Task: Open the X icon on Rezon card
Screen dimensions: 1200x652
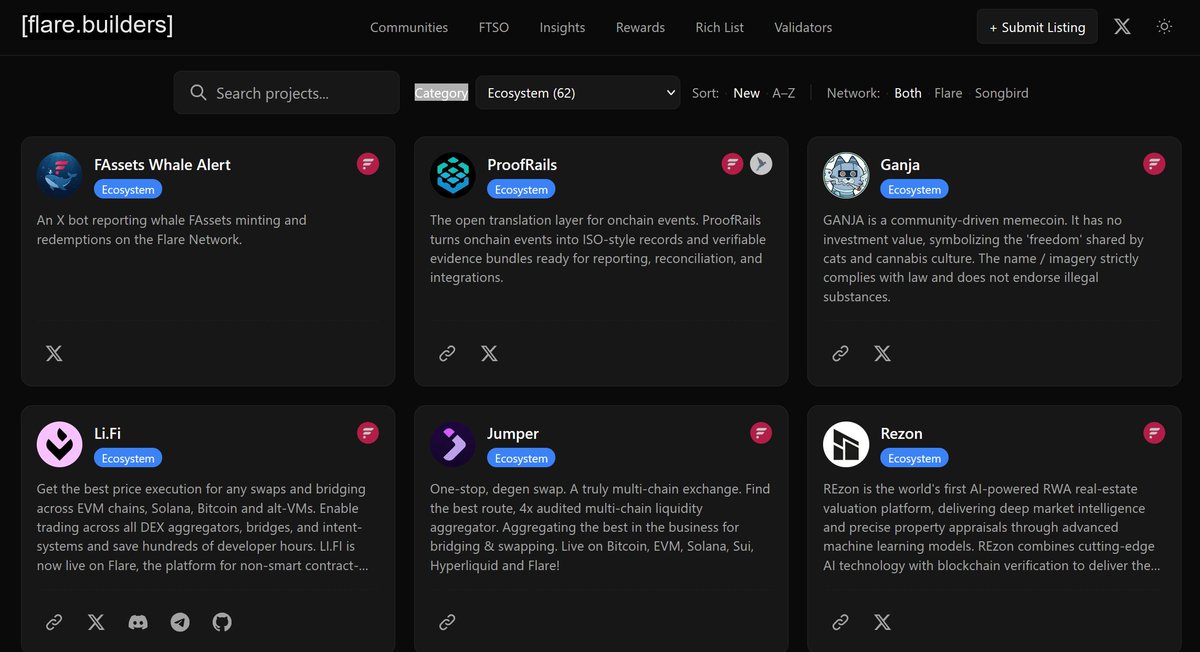Action: tap(882, 622)
